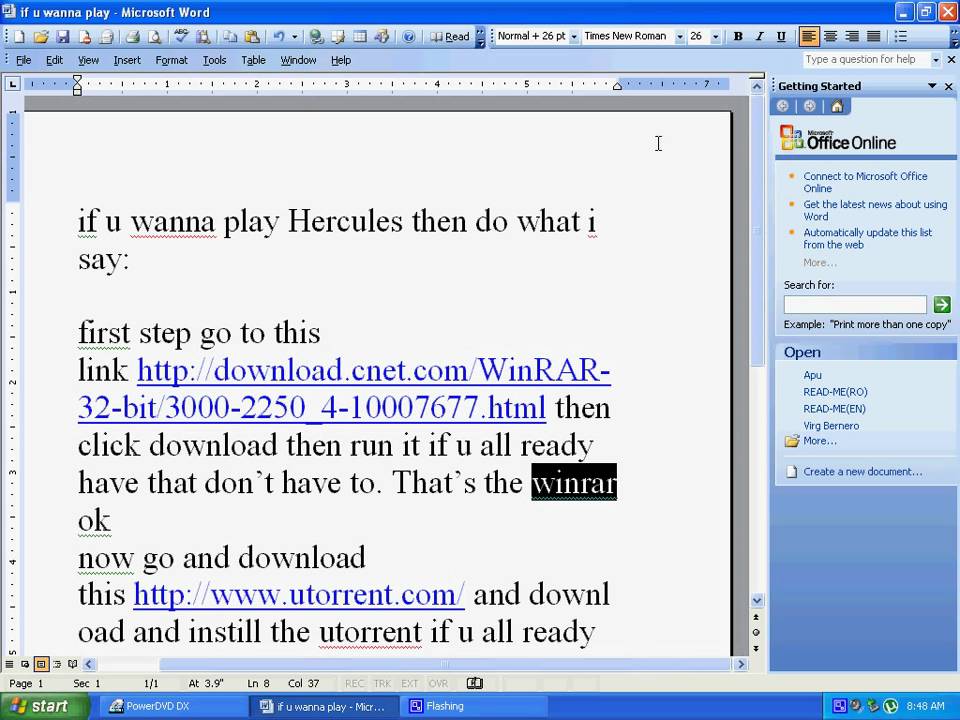Toggle TRK track changes in status bar

click(x=382, y=683)
